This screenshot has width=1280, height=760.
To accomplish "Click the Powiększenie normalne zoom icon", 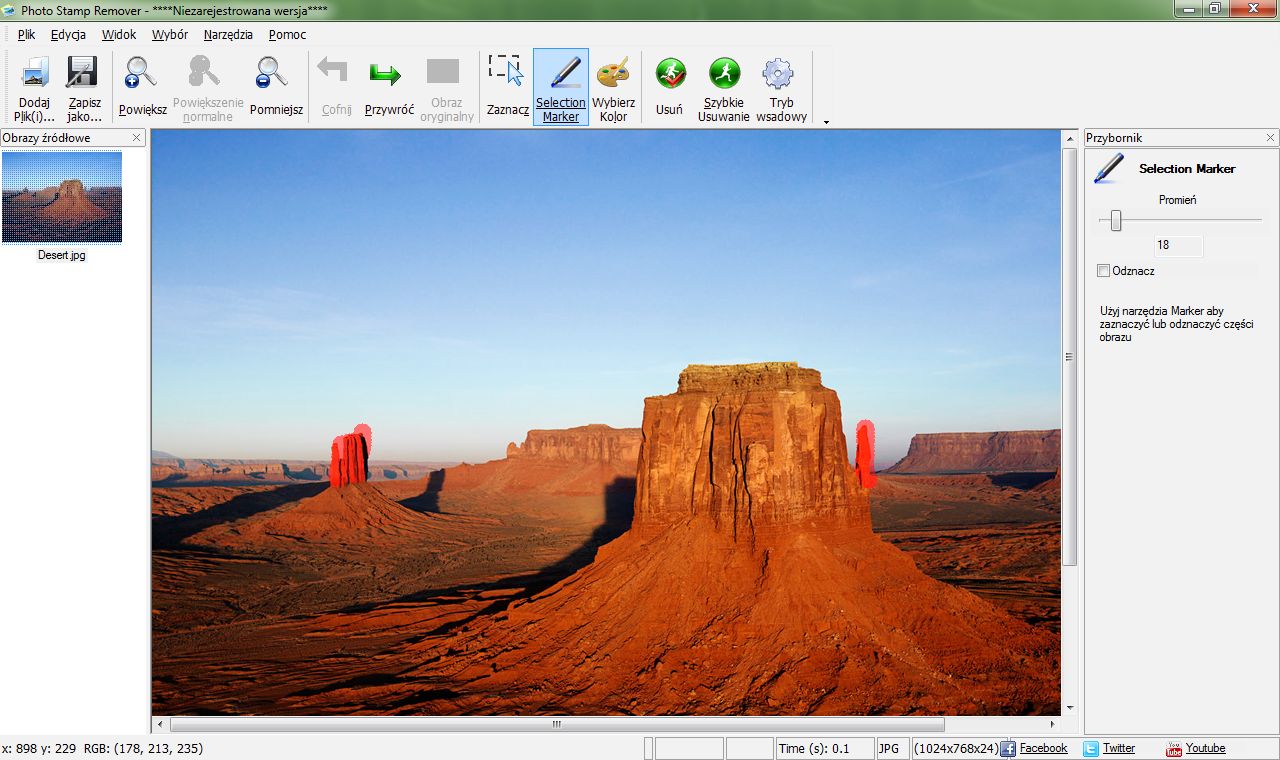I will [x=205, y=72].
